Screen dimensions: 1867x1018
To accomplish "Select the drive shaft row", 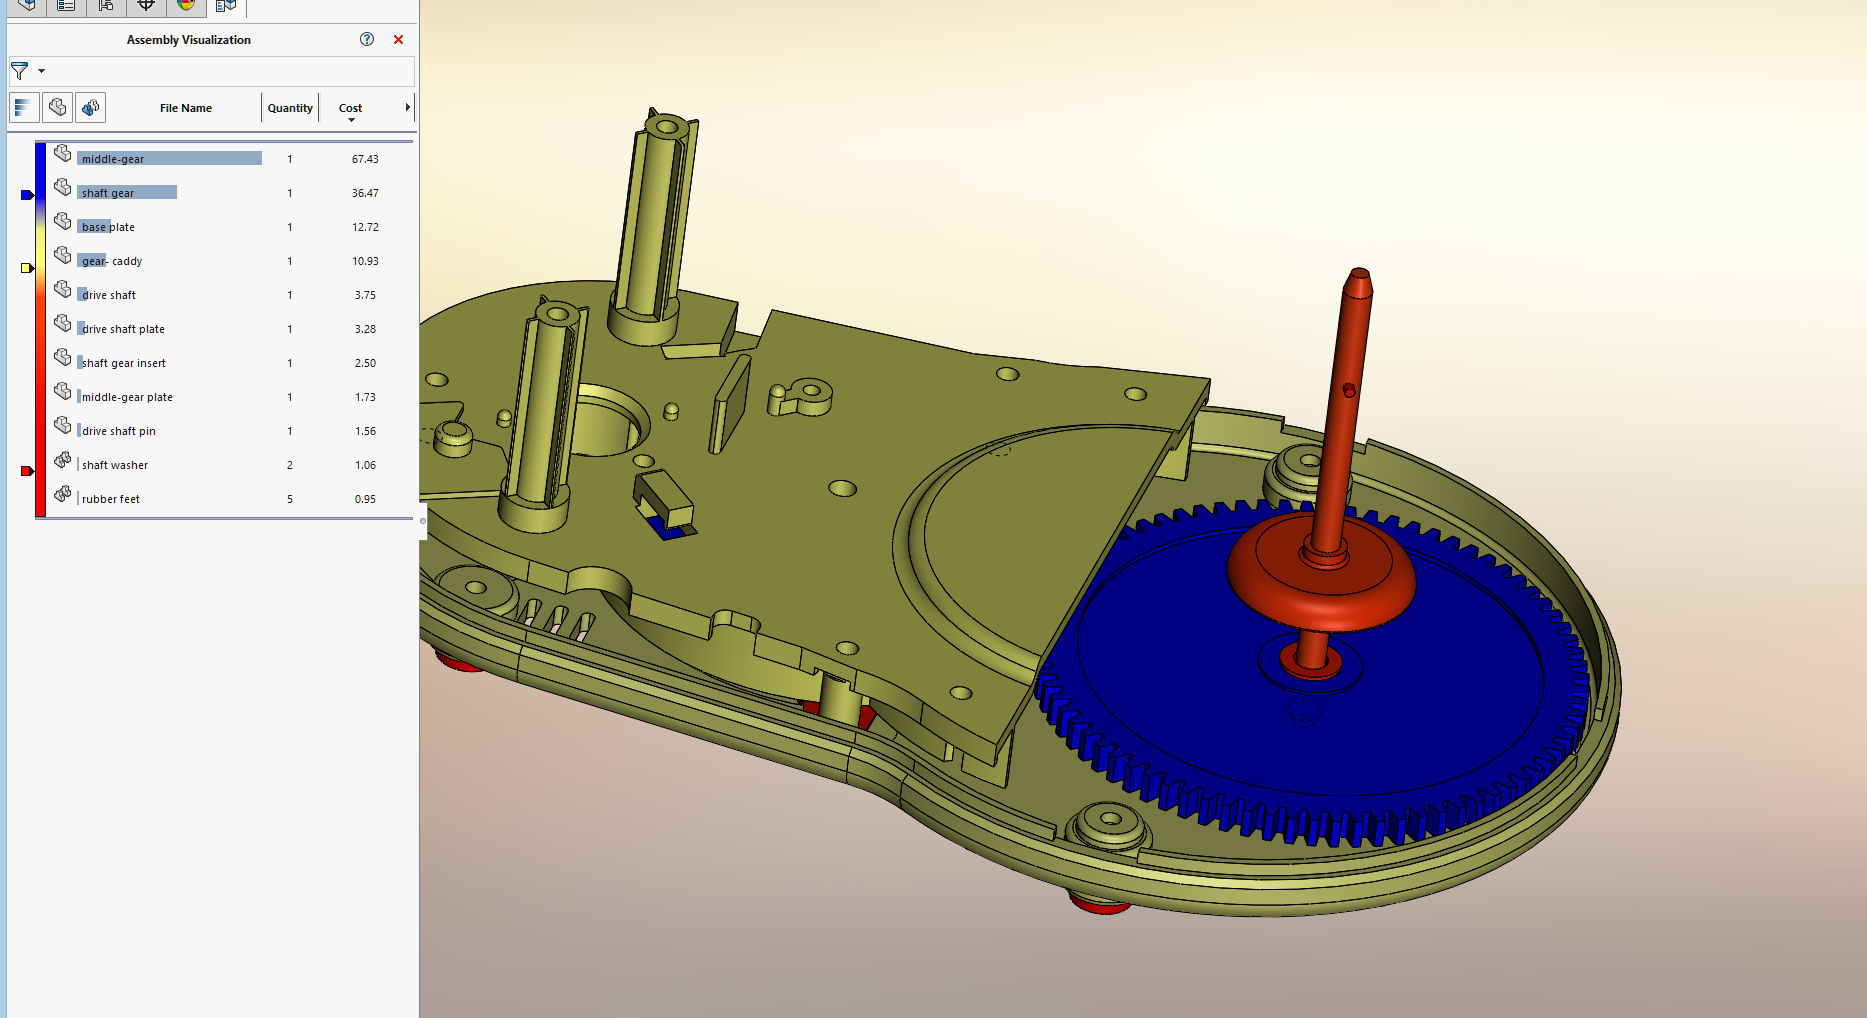I will click(x=230, y=295).
